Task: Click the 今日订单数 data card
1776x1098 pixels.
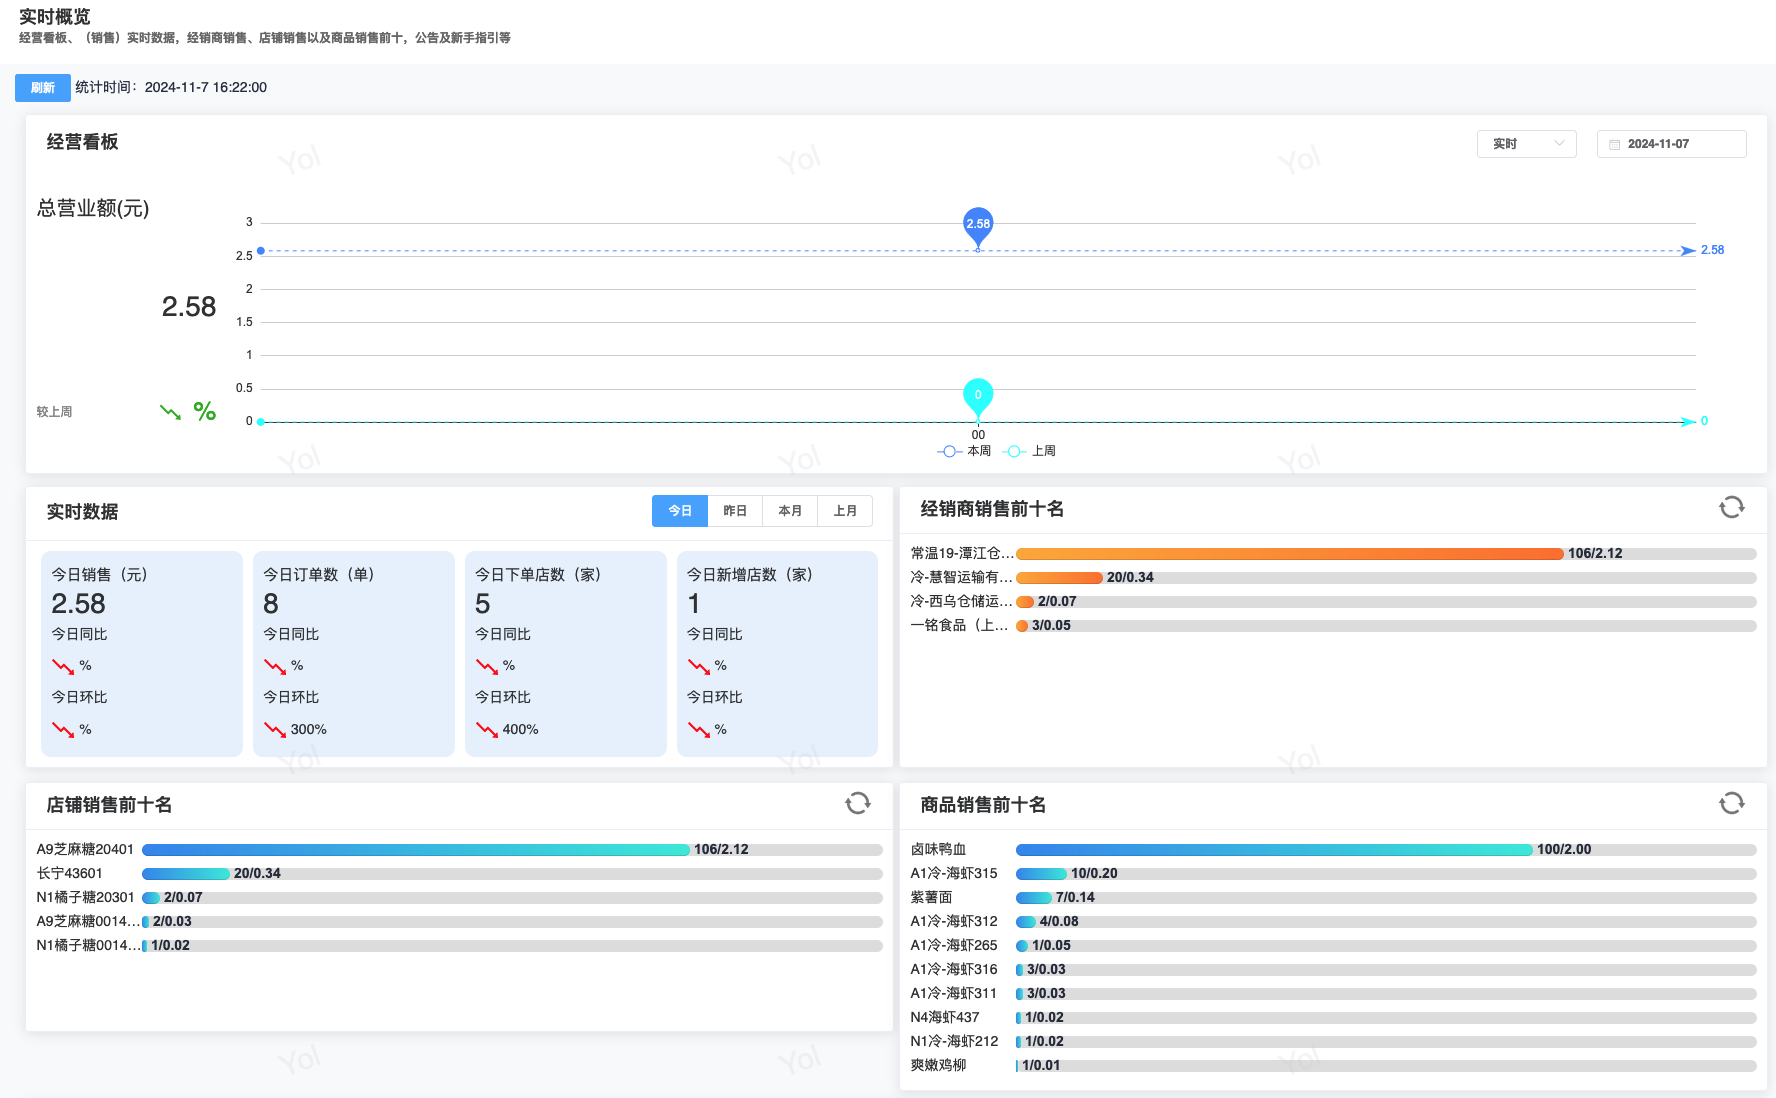Action: (354, 653)
